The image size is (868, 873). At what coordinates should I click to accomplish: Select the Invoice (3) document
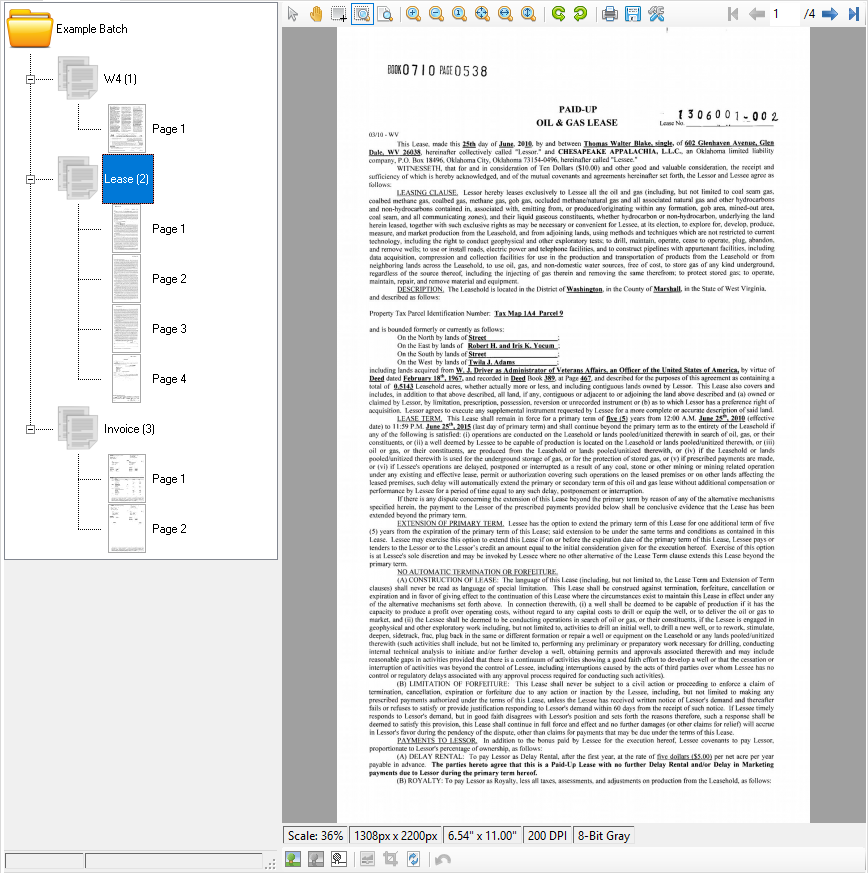129,429
